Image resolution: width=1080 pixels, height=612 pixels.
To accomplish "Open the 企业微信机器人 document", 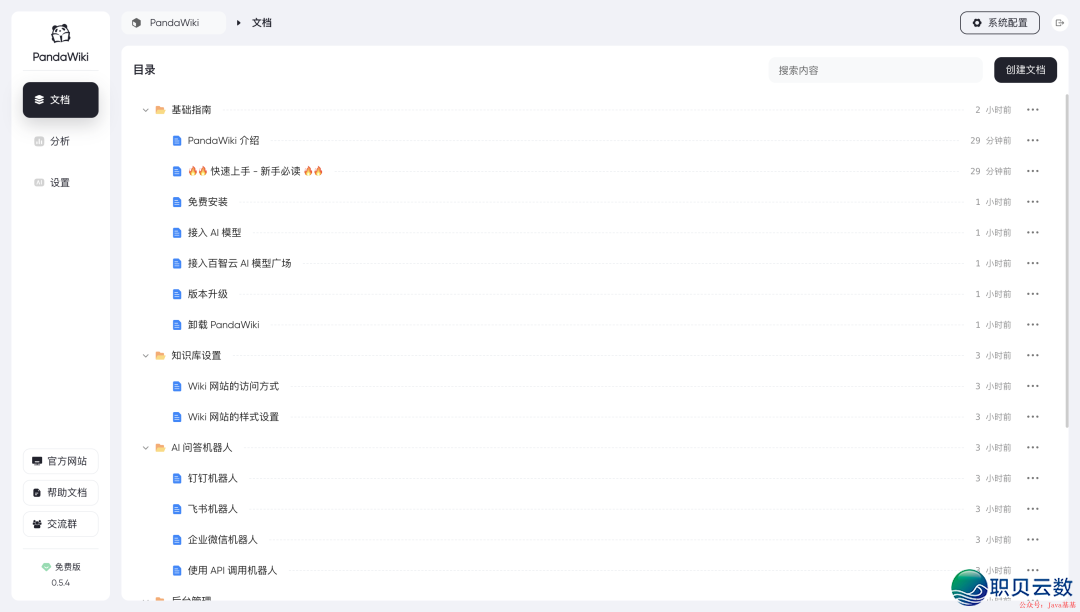I will tap(222, 540).
